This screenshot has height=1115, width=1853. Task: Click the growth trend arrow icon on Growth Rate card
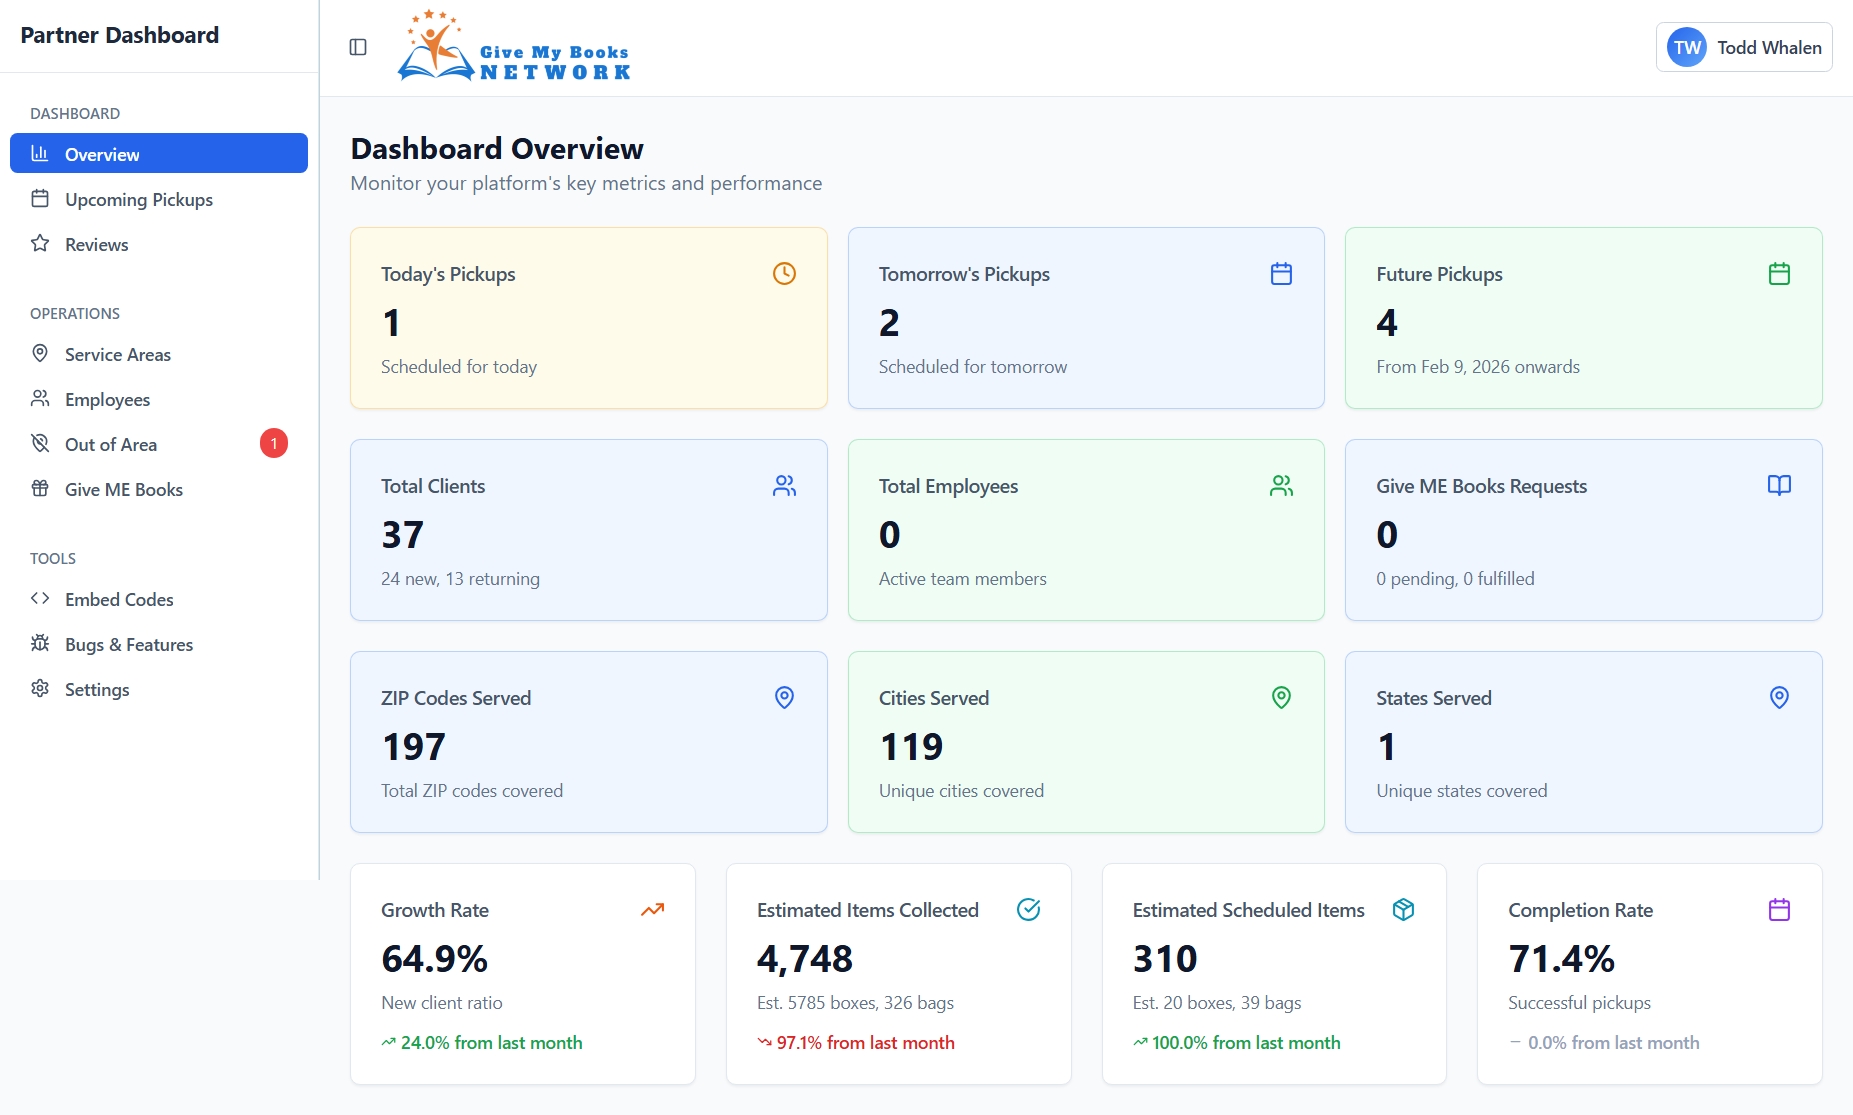(651, 909)
